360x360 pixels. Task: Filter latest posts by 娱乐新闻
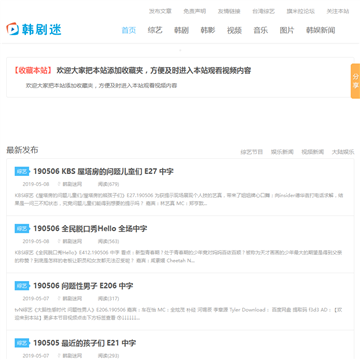tap(282, 152)
